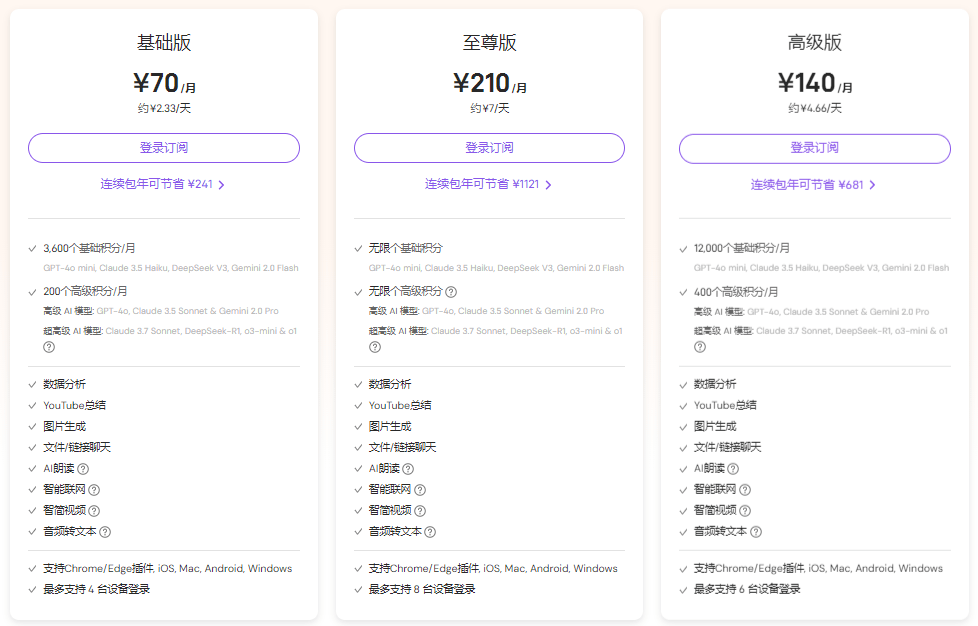Click chevron arrow after ¥1121 savings
The height and width of the screenshot is (626, 978).
pos(548,185)
